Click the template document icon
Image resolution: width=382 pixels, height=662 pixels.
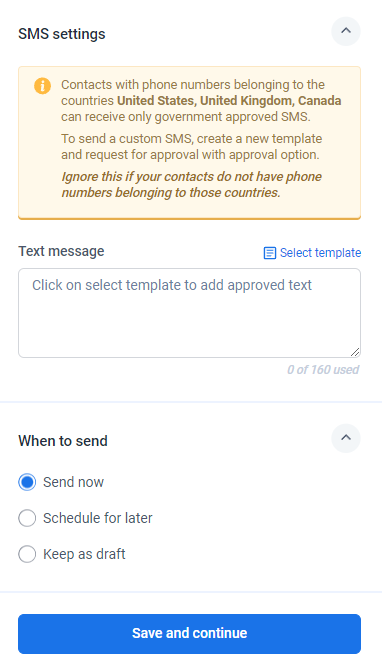point(269,253)
